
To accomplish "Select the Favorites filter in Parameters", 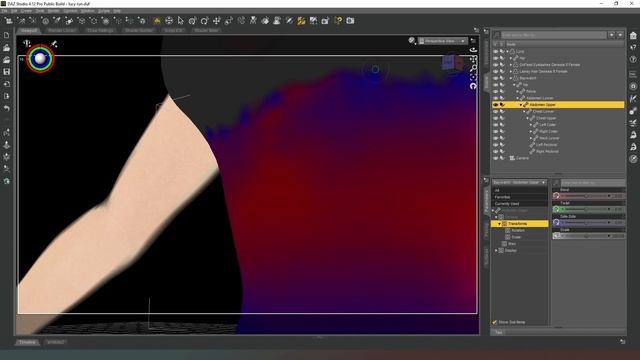I will [x=502, y=197].
